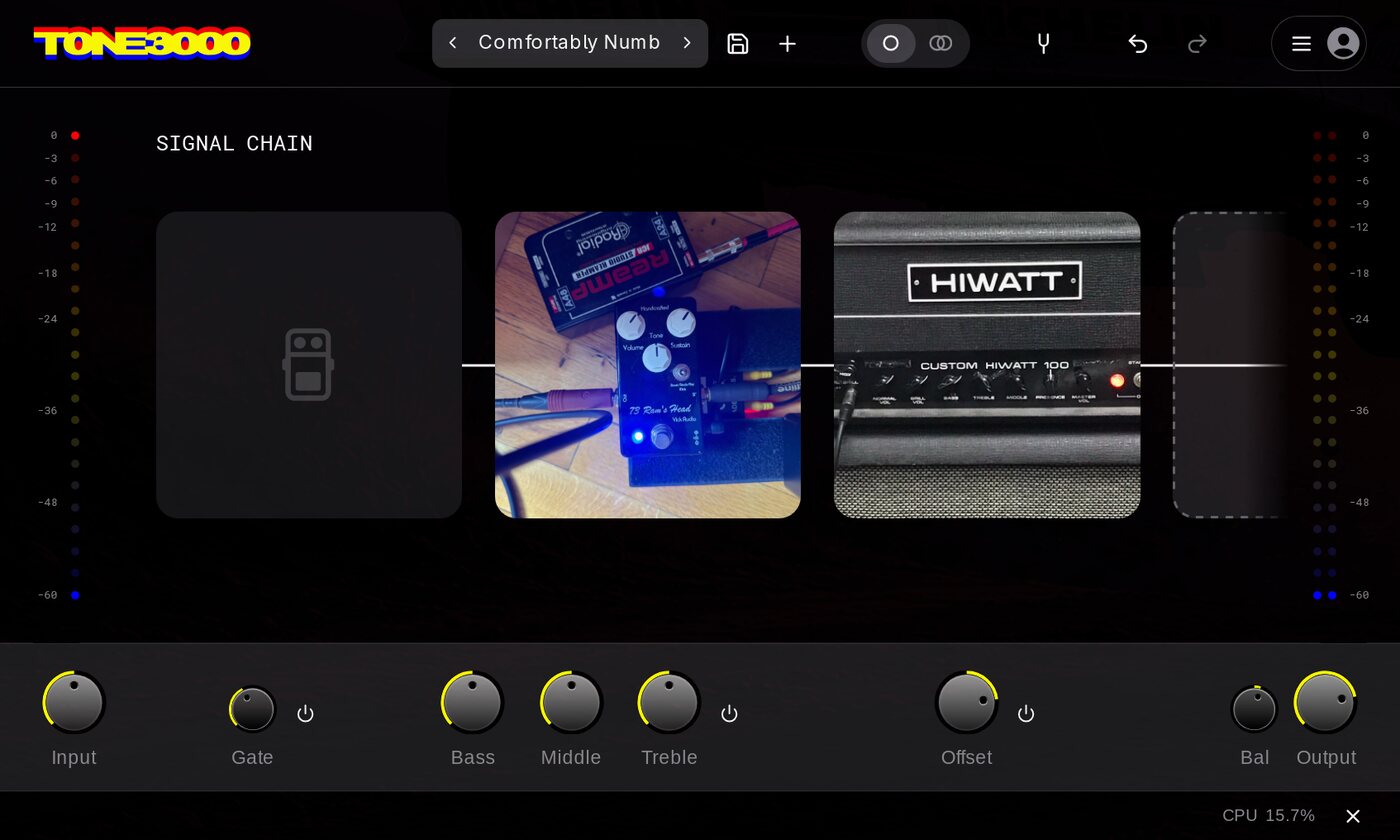Adjust the Middle knob
This screenshot has width=1400, height=840.
pyautogui.click(x=571, y=702)
